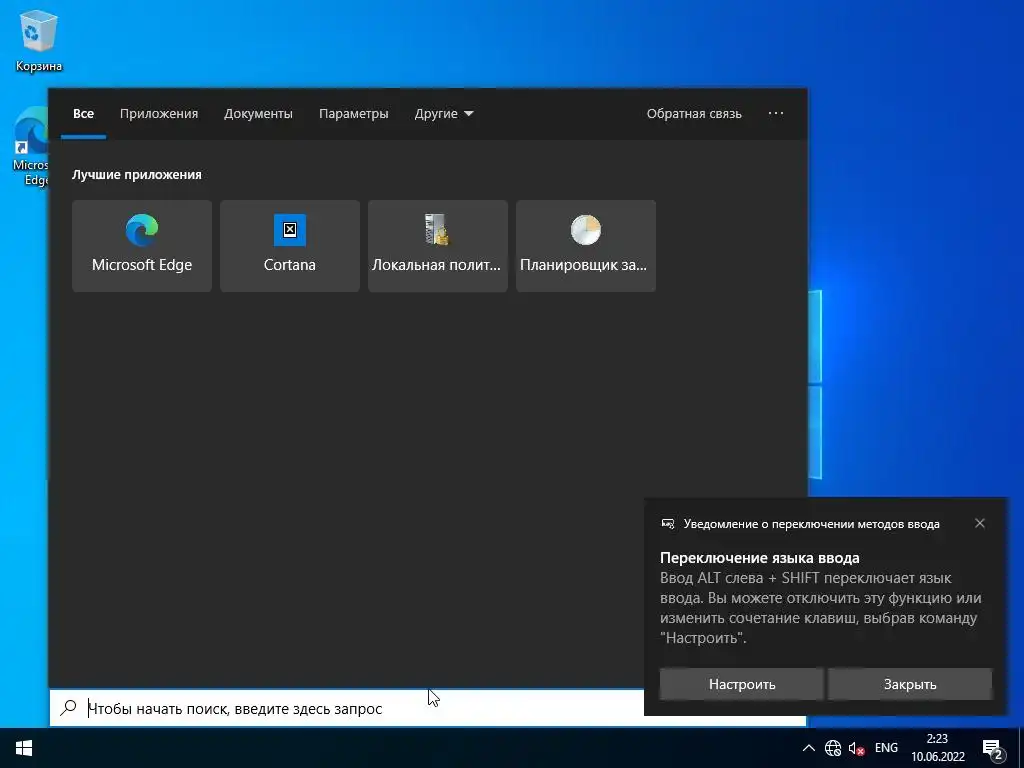This screenshot has width=1024, height=768.
Task: Expand the Другие dropdown
Action: 443,114
